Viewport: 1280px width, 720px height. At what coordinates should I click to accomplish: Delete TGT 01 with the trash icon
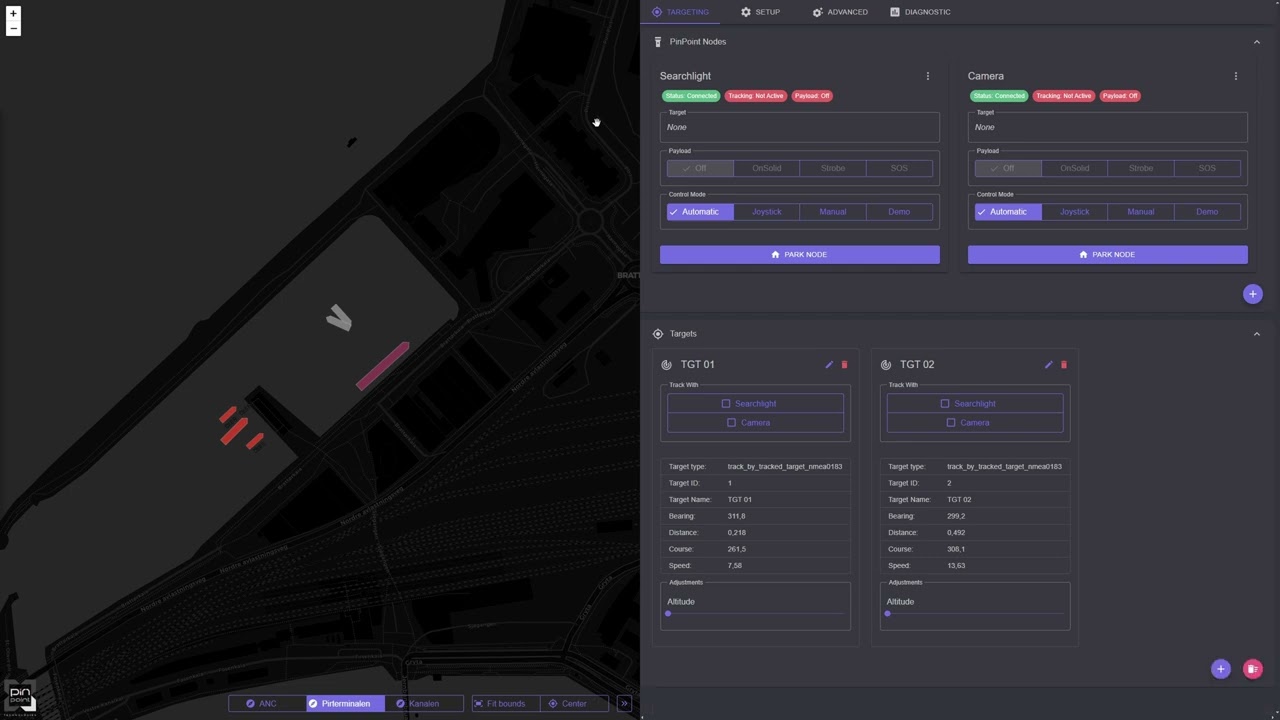click(x=844, y=365)
